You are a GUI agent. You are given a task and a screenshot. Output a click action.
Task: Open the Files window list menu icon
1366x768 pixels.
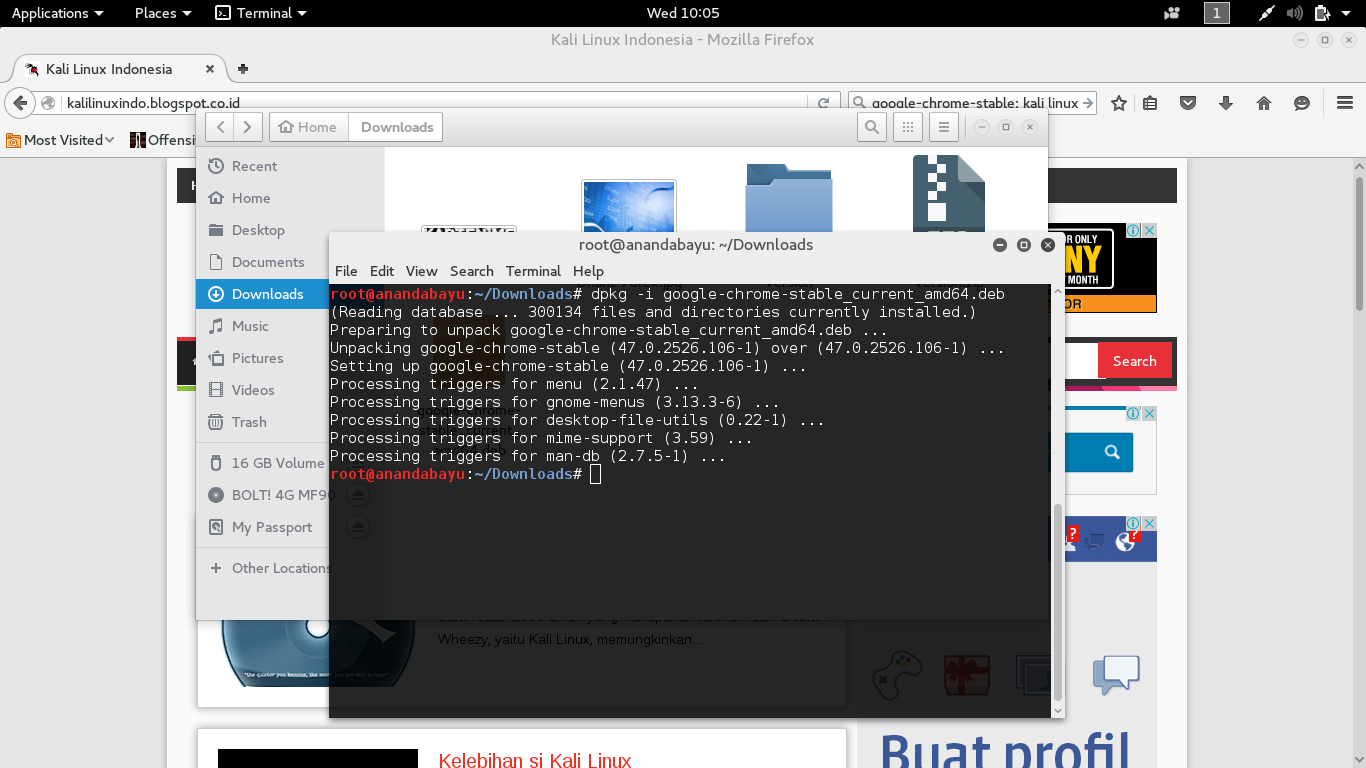(x=944, y=127)
